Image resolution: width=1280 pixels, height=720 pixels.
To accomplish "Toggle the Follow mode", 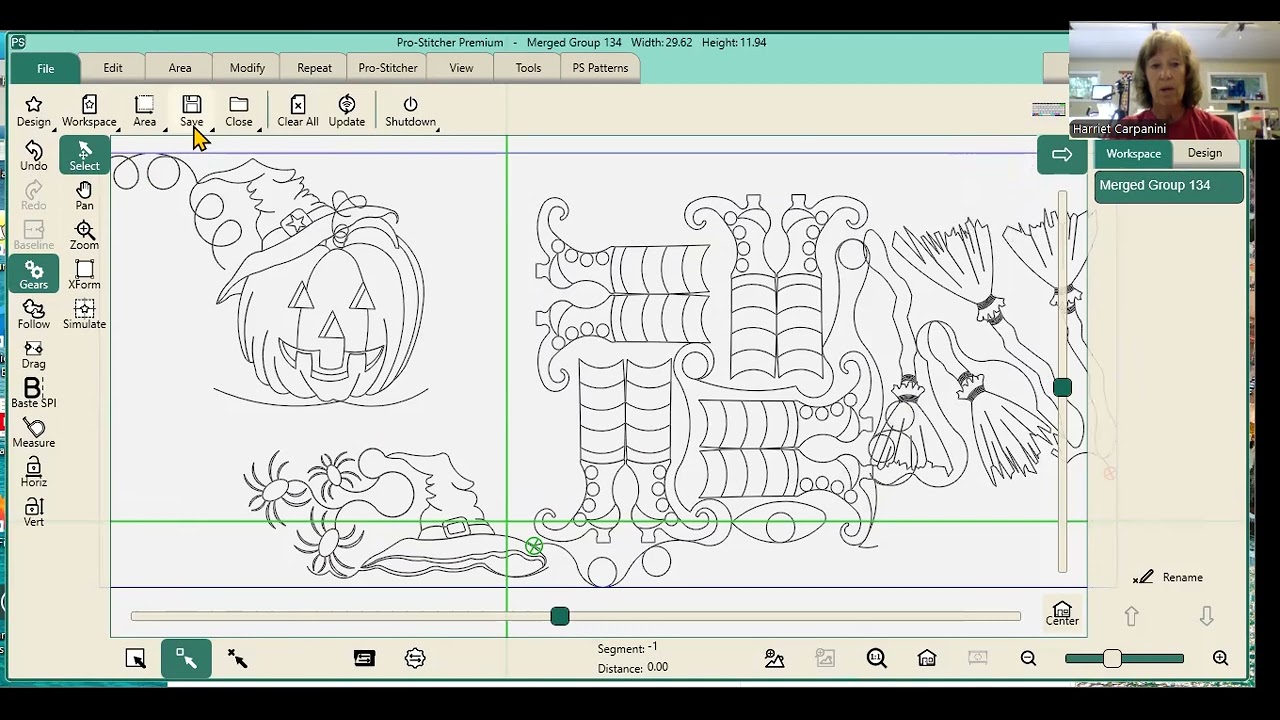I will click(33, 314).
